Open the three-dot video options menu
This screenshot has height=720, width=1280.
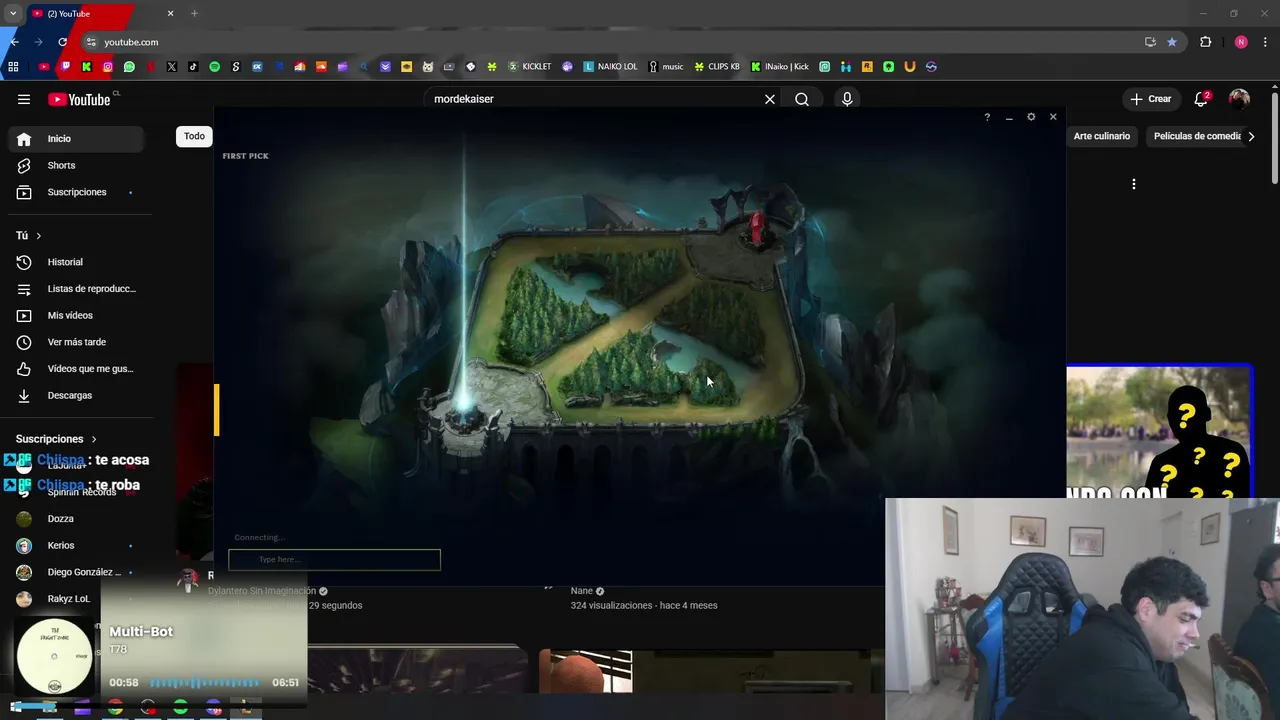pyautogui.click(x=1134, y=184)
